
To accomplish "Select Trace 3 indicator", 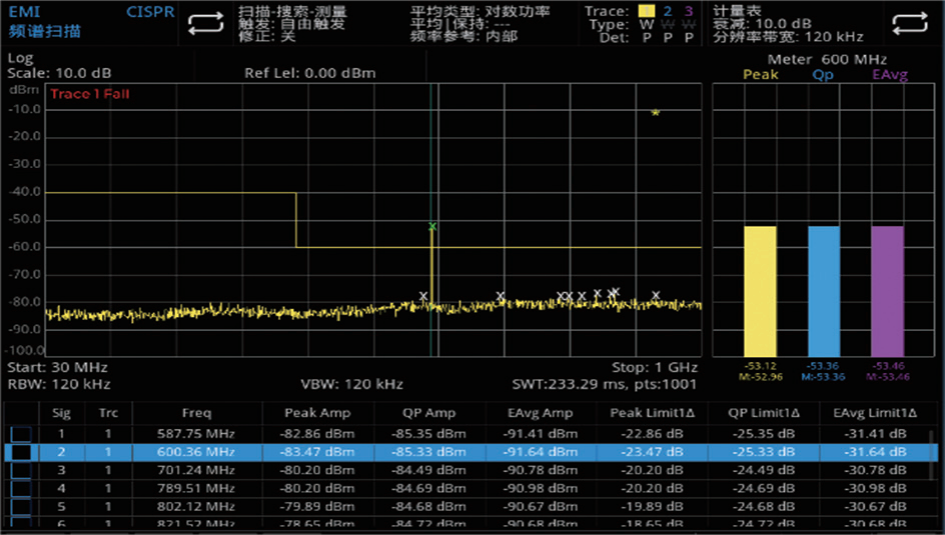I will tap(688, 11).
